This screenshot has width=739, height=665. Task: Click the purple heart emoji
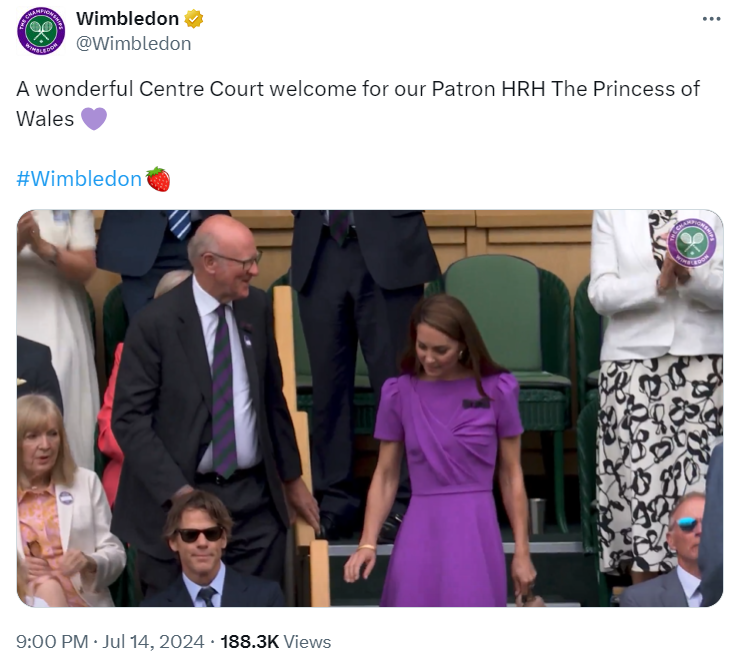94,119
